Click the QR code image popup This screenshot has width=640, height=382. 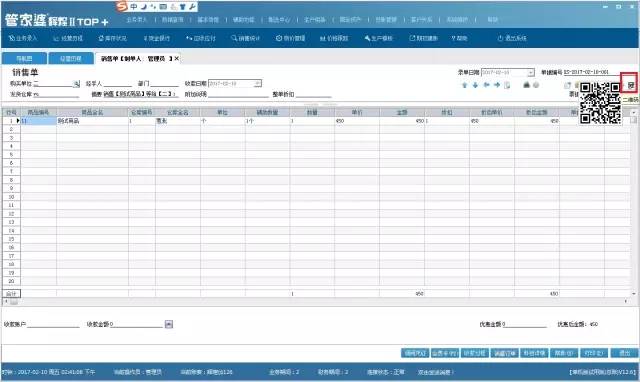pyautogui.click(x=600, y=103)
